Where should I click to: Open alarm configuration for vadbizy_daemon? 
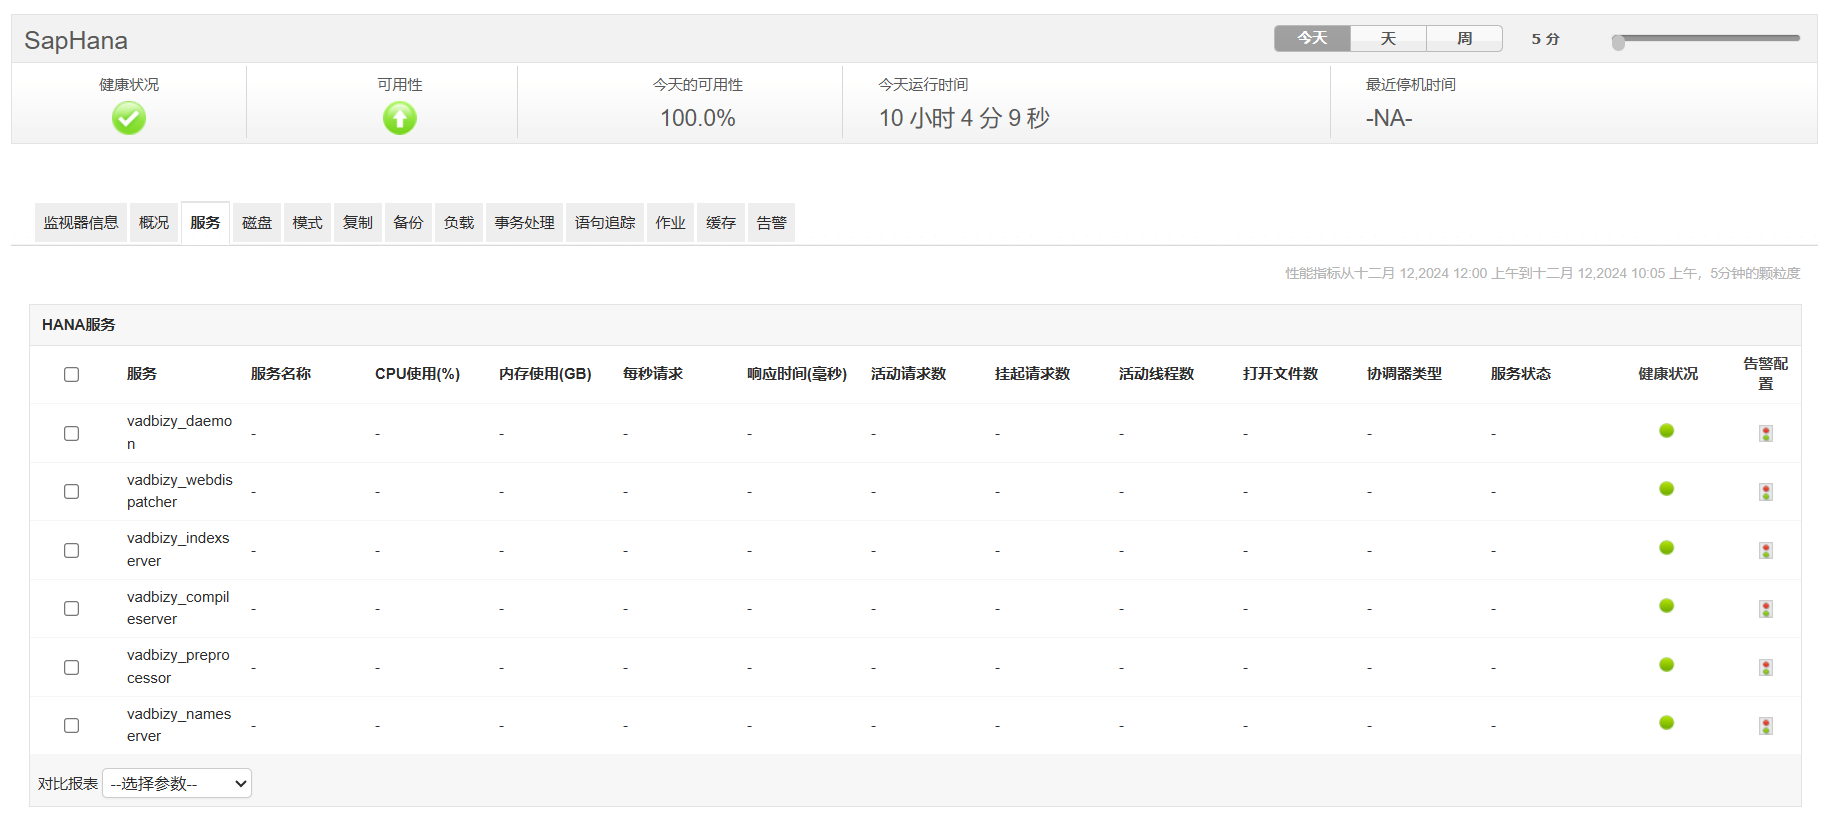1766,433
